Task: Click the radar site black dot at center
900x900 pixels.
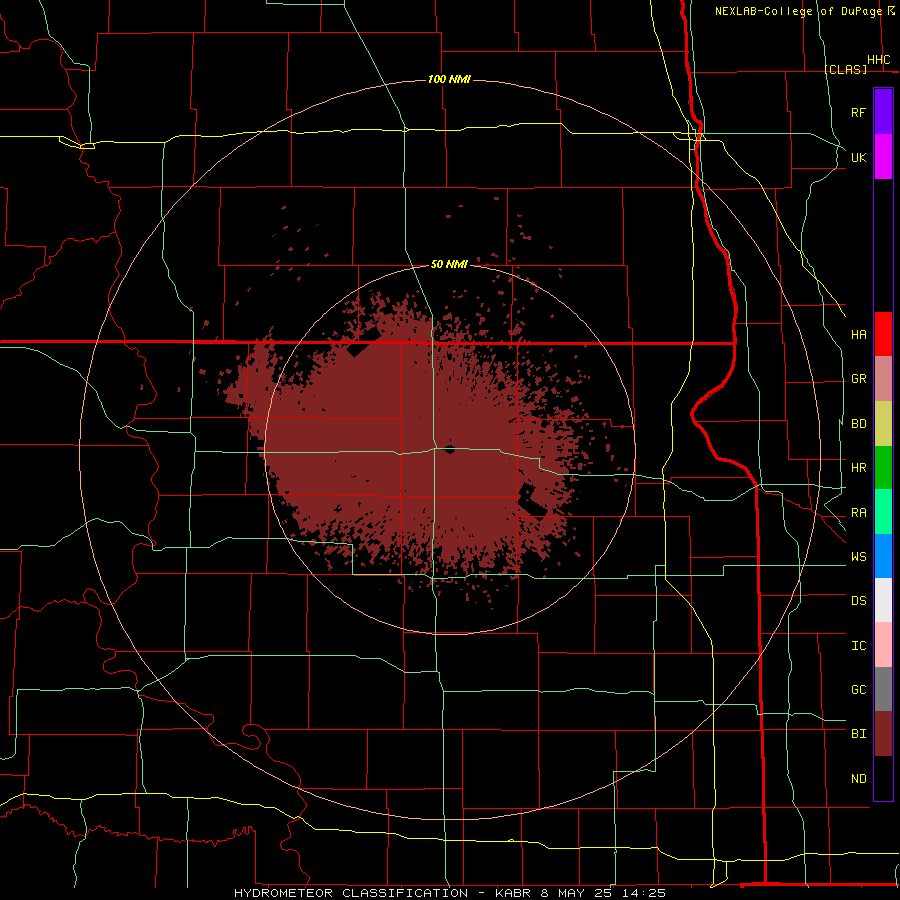Action: [449, 449]
